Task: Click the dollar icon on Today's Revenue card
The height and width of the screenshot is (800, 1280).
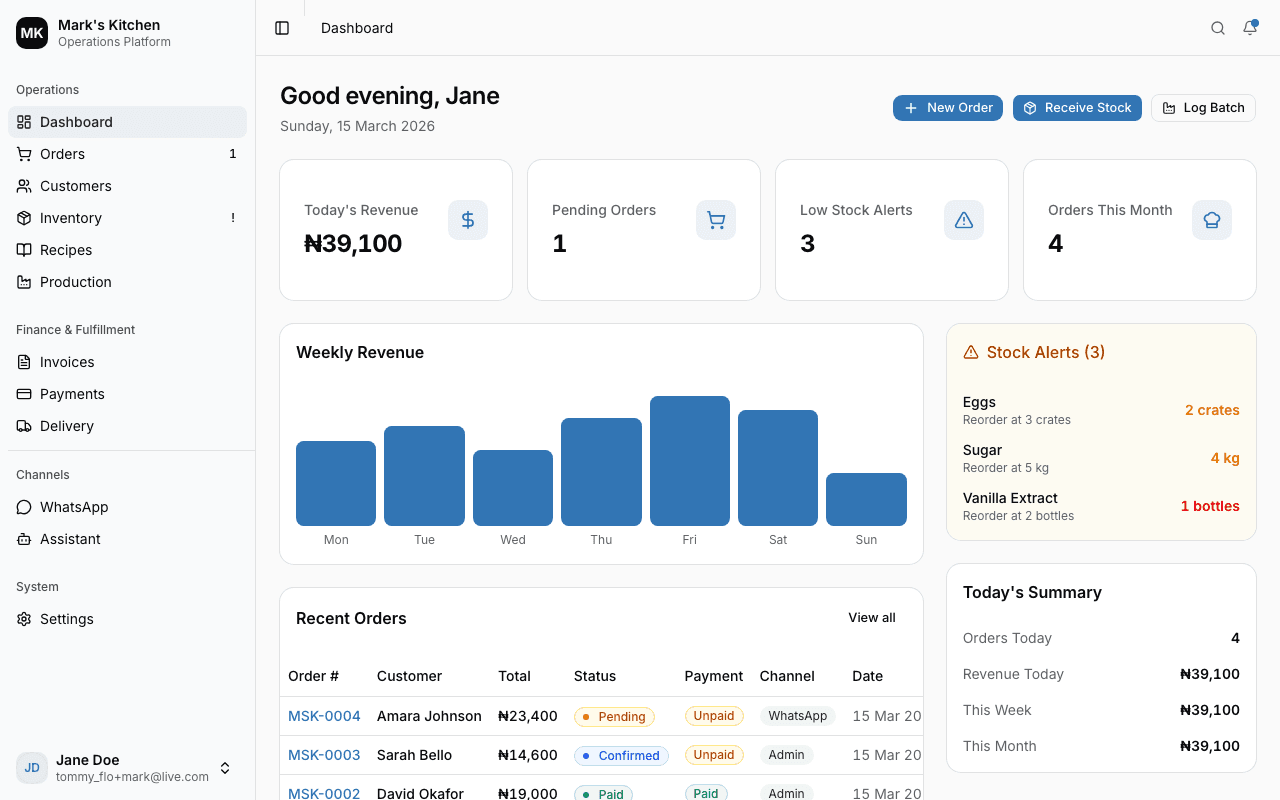Action: coord(468,220)
